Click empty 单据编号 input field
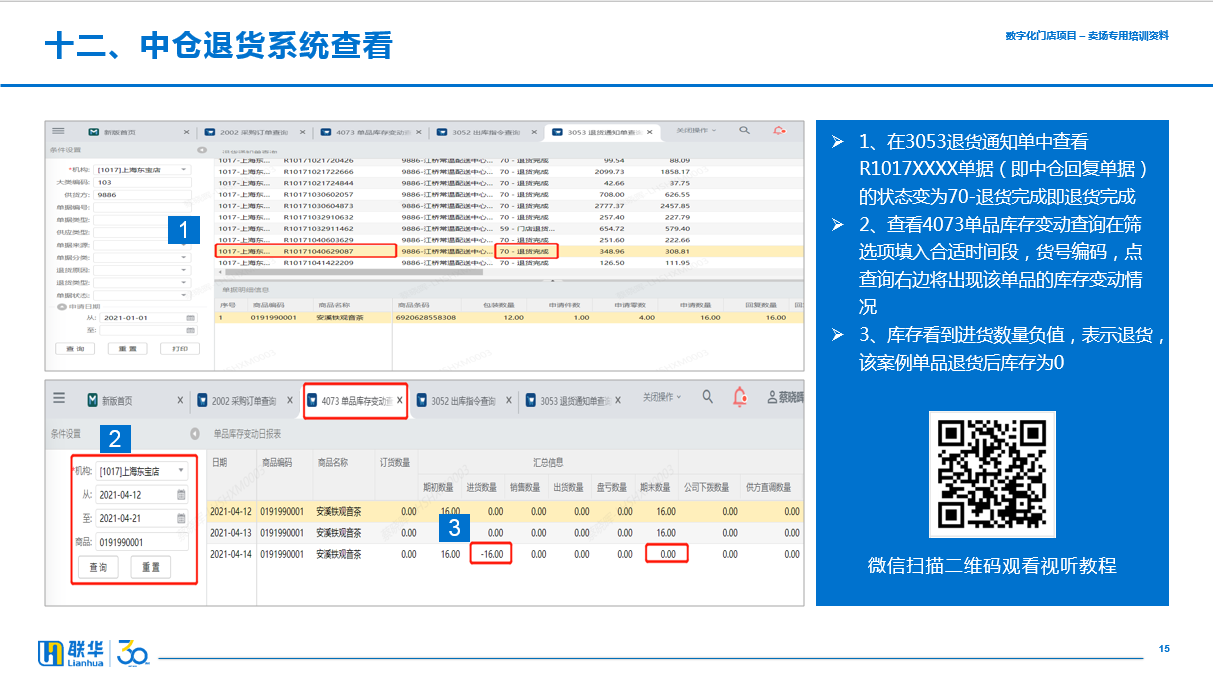1213x685 pixels. pos(143,208)
